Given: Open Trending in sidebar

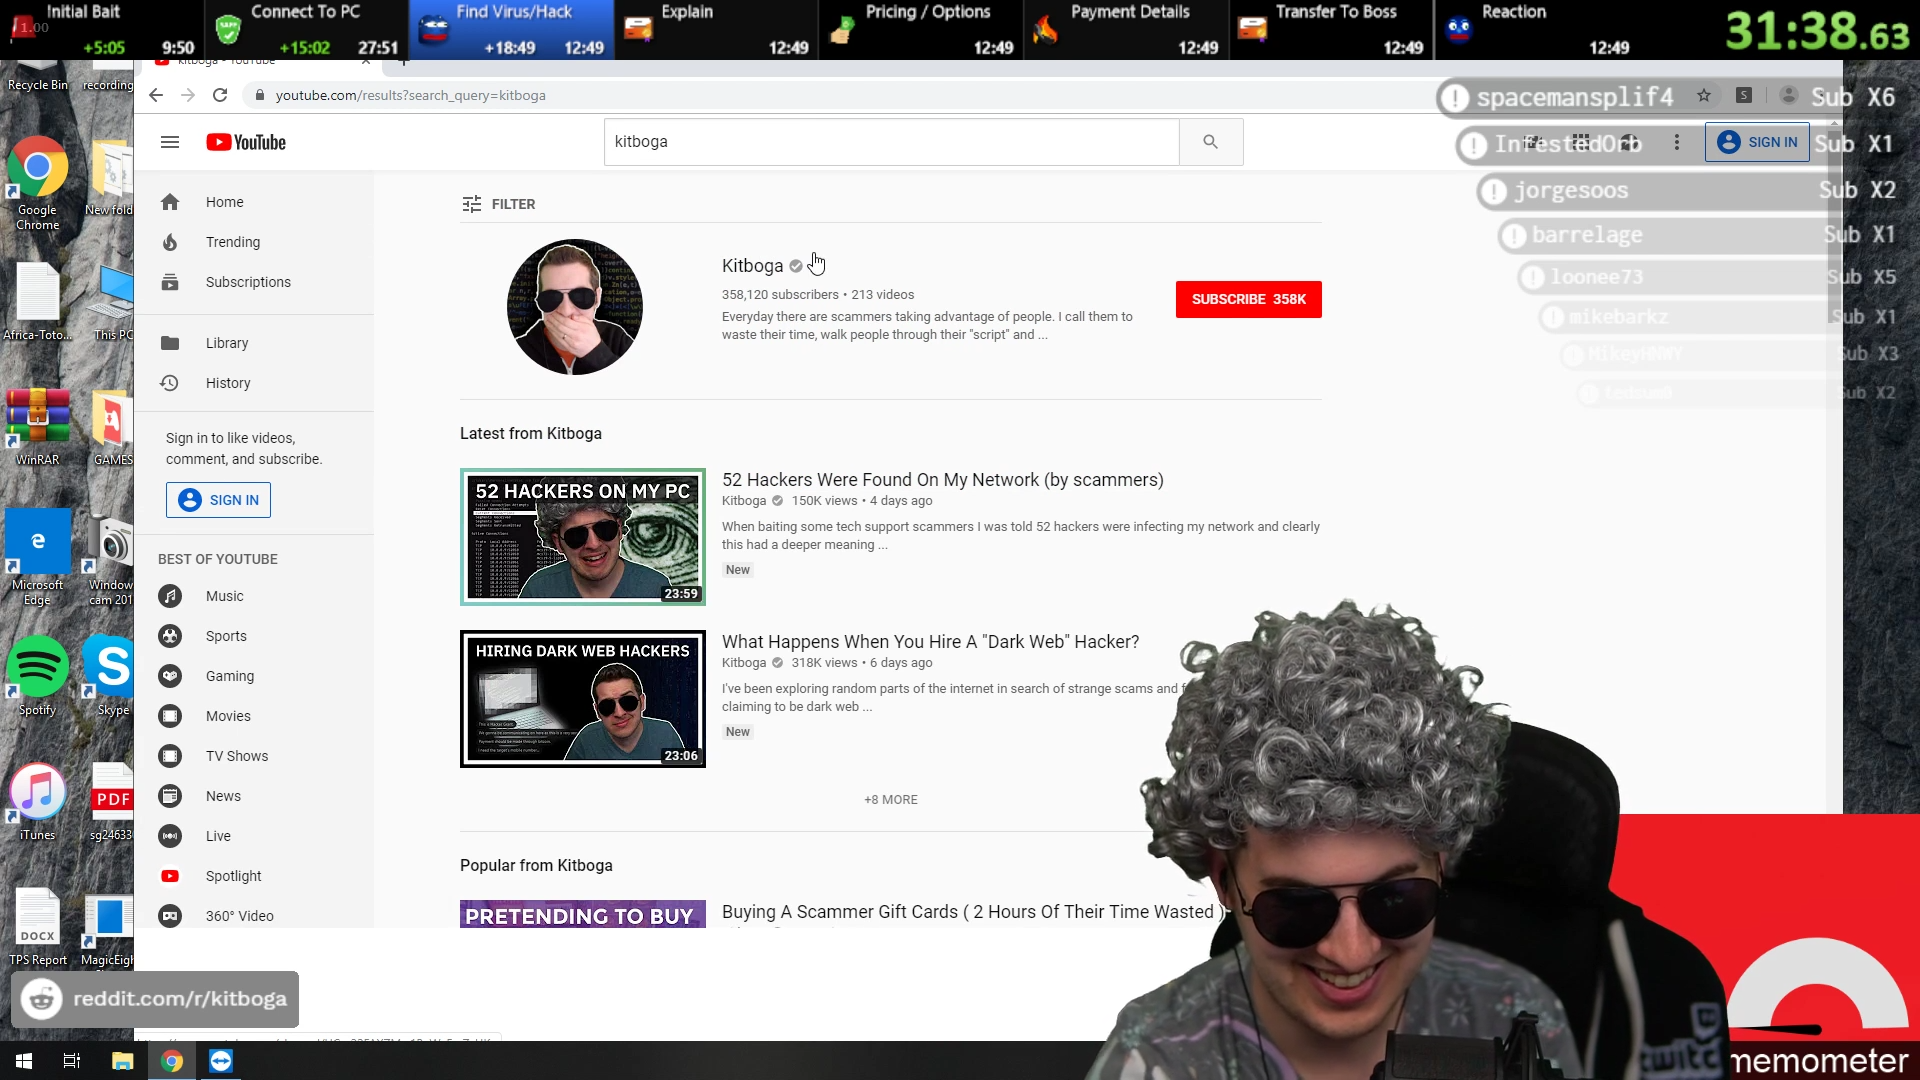Looking at the screenshot, I should (254, 242).
